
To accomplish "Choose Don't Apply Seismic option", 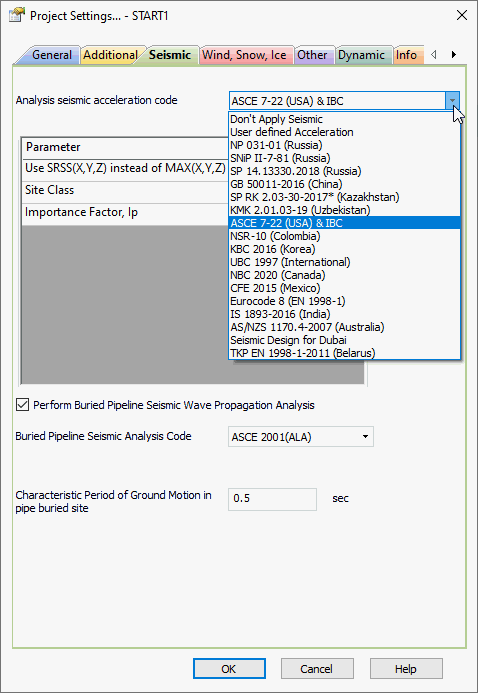I will [x=345, y=119].
